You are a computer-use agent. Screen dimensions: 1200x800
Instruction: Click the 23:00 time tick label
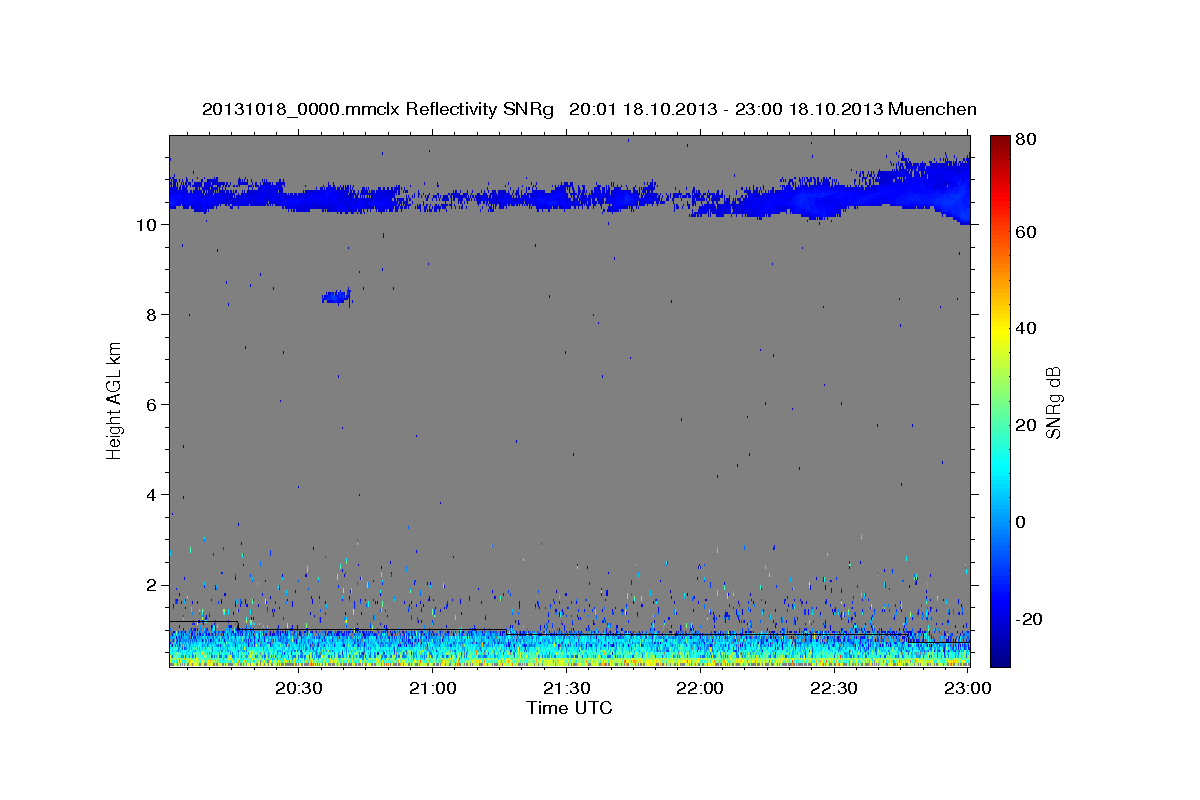pyautogui.click(x=968, y=689)
